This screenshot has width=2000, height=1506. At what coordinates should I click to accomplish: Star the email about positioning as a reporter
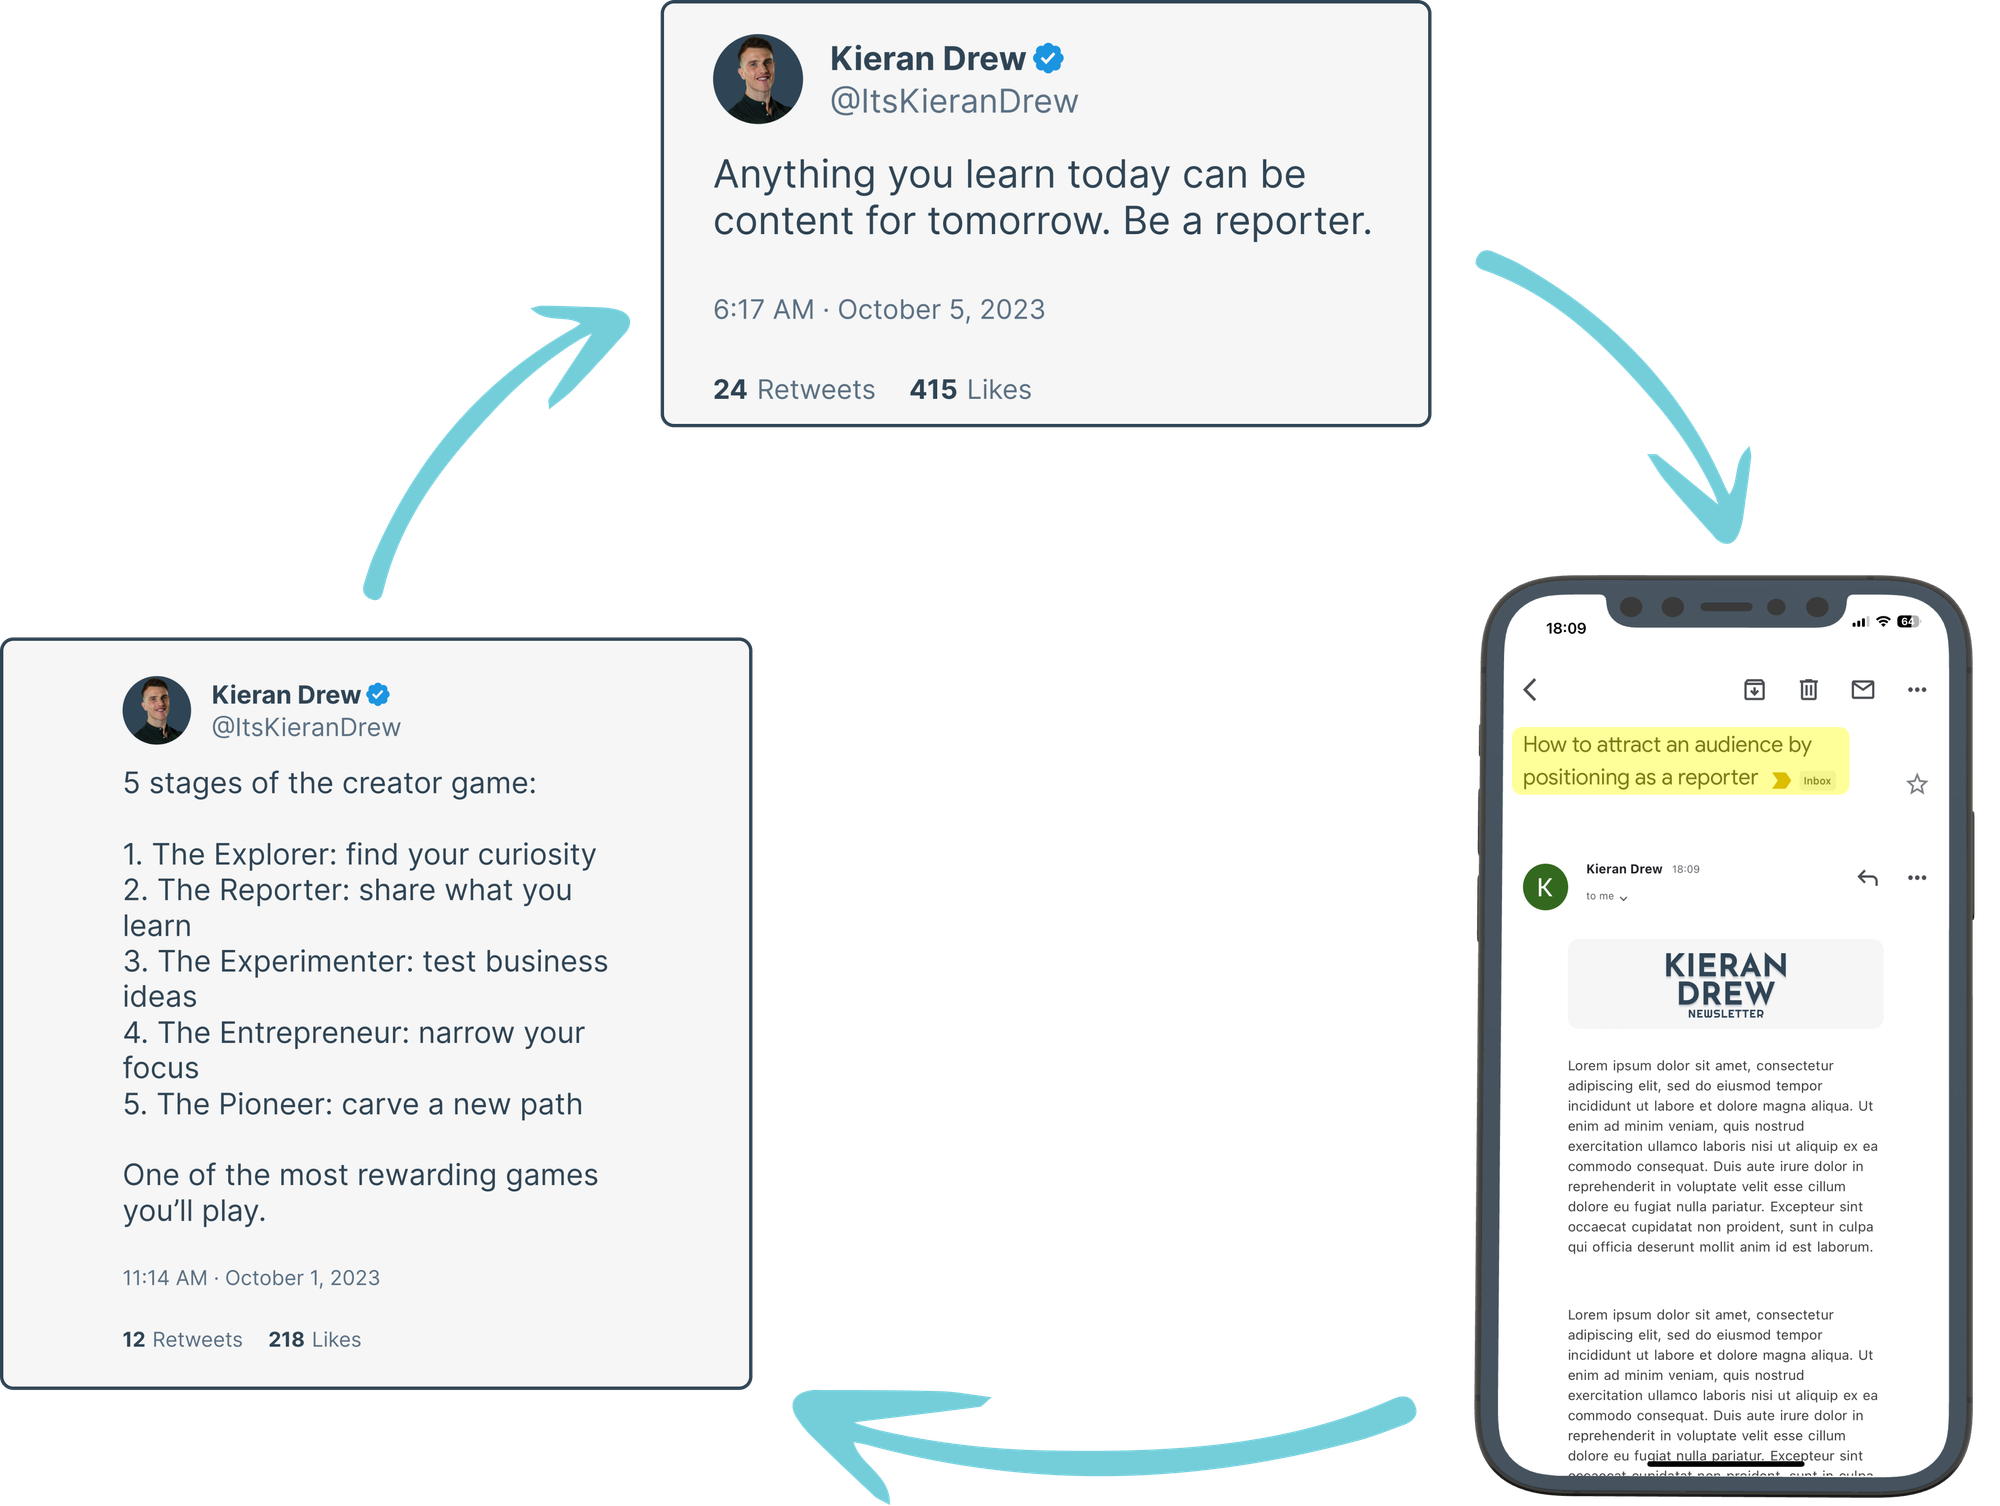click(1916, 784)
